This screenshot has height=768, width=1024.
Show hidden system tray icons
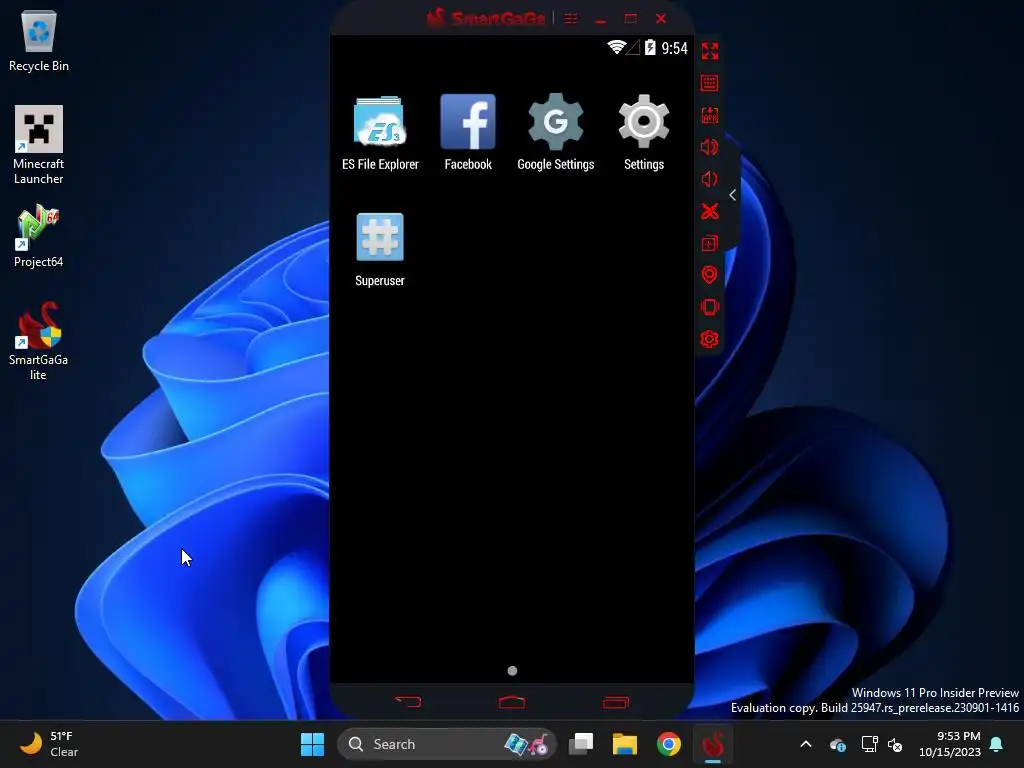click(x=806, y=744)
